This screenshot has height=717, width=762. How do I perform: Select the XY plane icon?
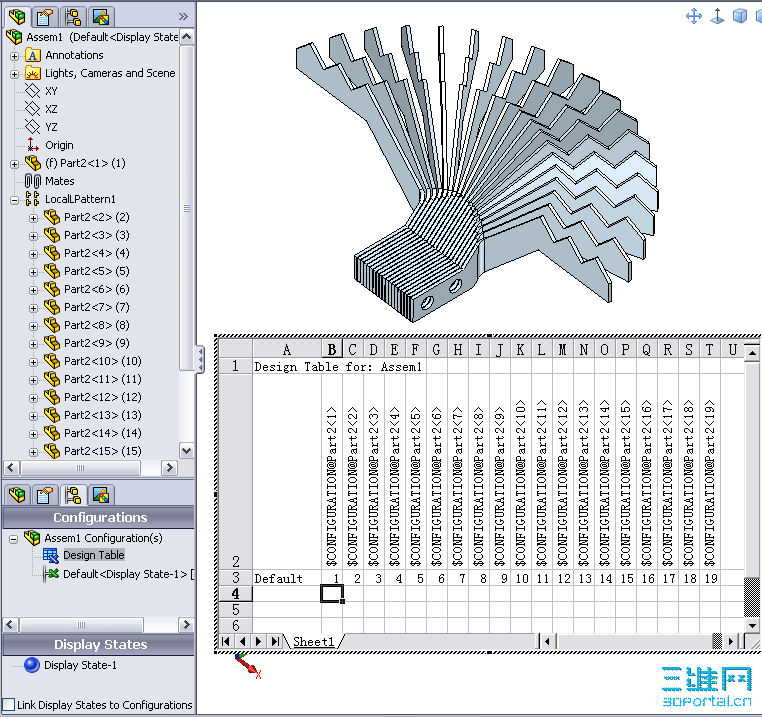point(33,90)
